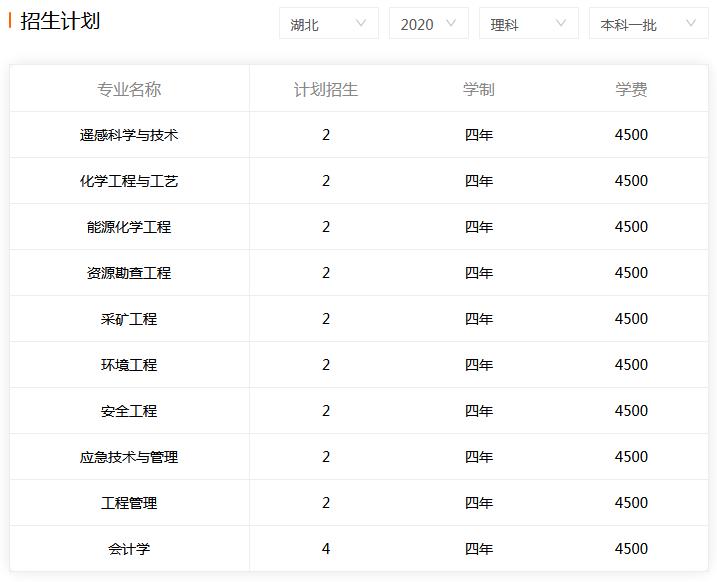Click the 学费 column header
The width and height of the screenshot is (717, 582).
[x=631, y=89]
